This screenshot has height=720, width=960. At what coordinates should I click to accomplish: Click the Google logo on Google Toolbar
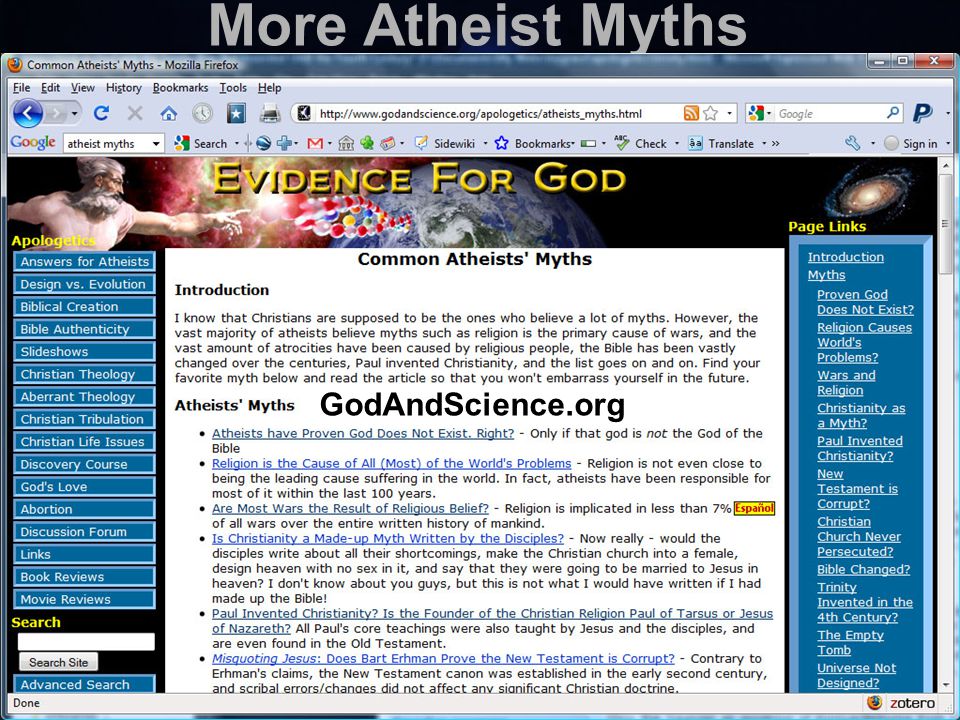33,143
